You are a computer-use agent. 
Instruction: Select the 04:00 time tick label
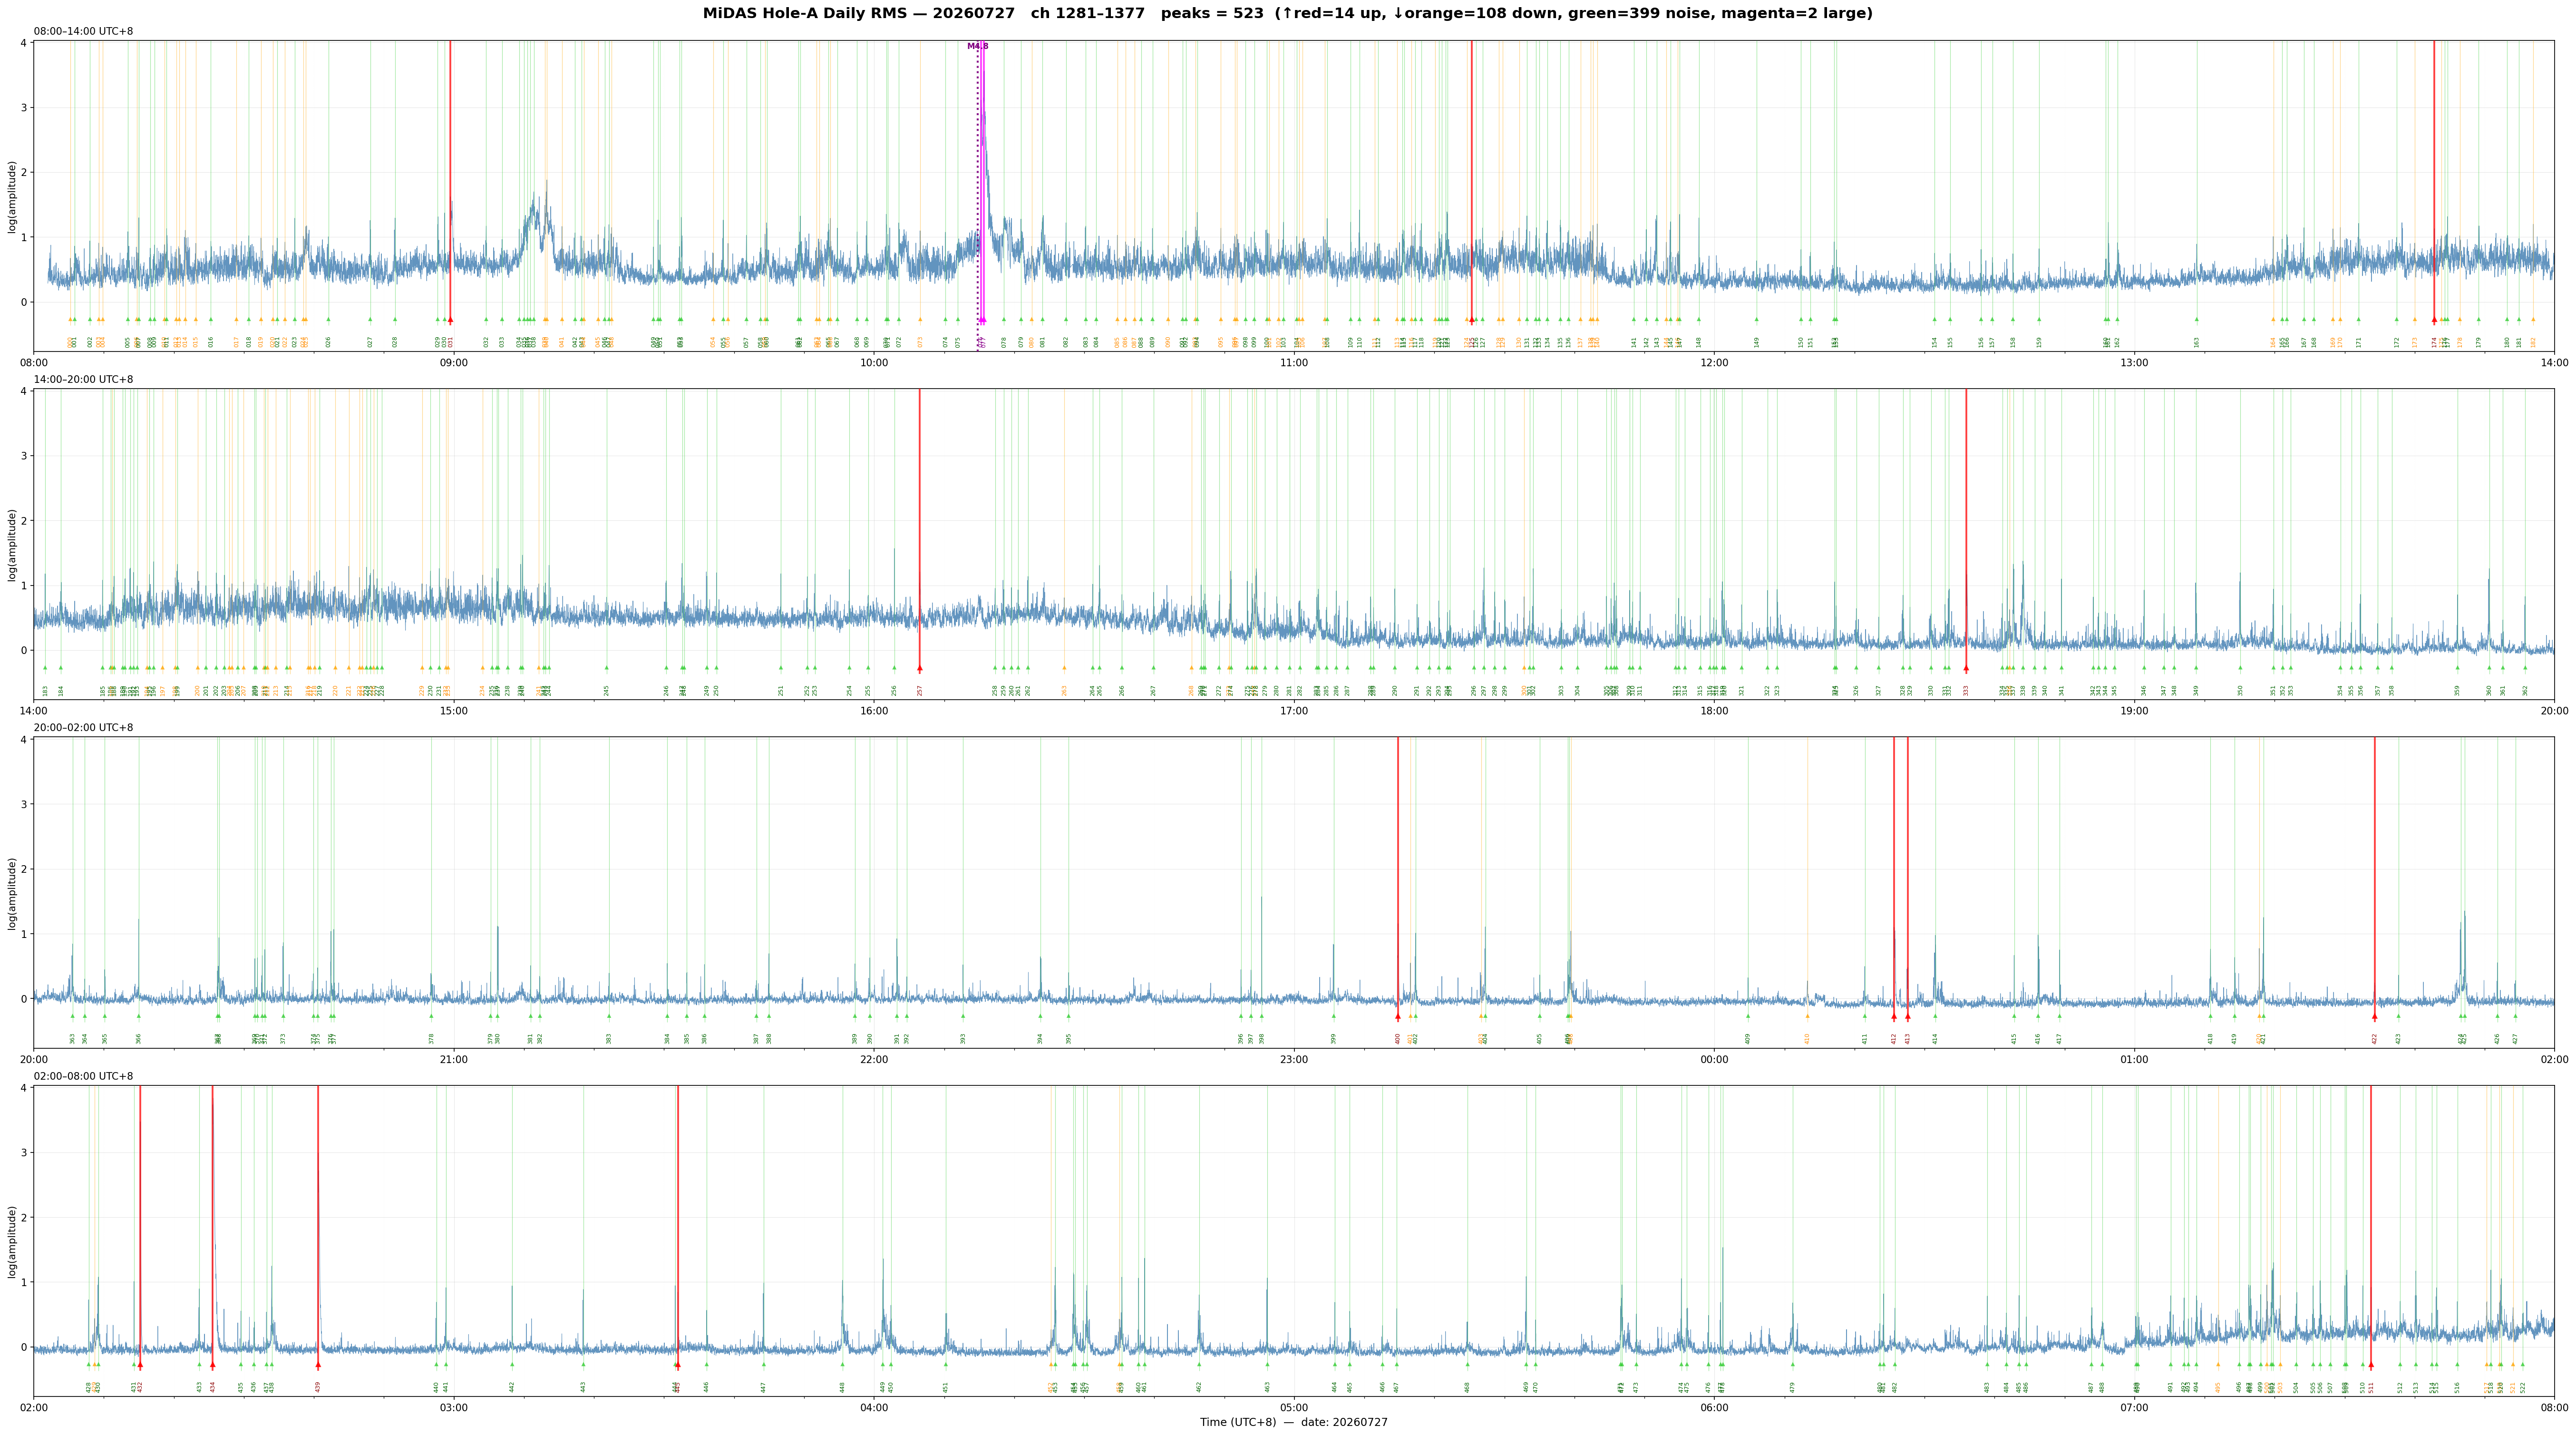(x=874, y=1407)
